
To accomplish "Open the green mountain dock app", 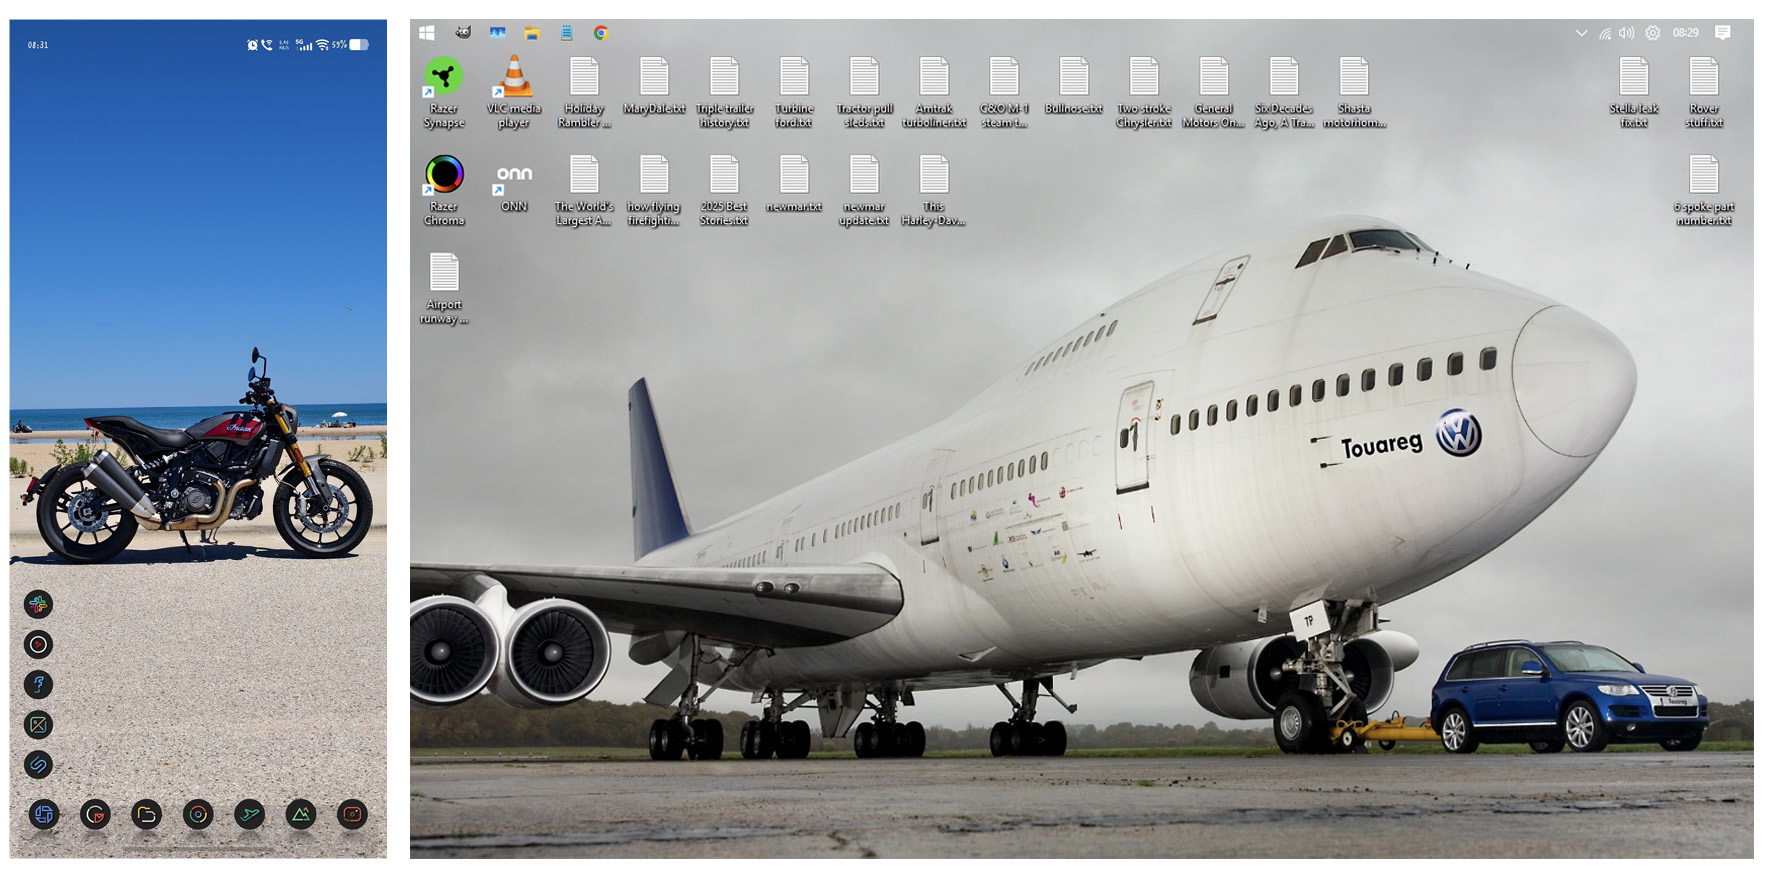I will 301,815.
